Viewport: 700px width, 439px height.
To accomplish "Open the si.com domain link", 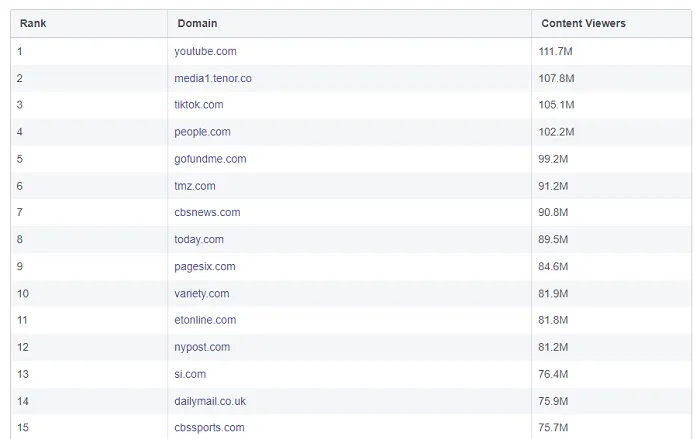I will tap(190, 374).
